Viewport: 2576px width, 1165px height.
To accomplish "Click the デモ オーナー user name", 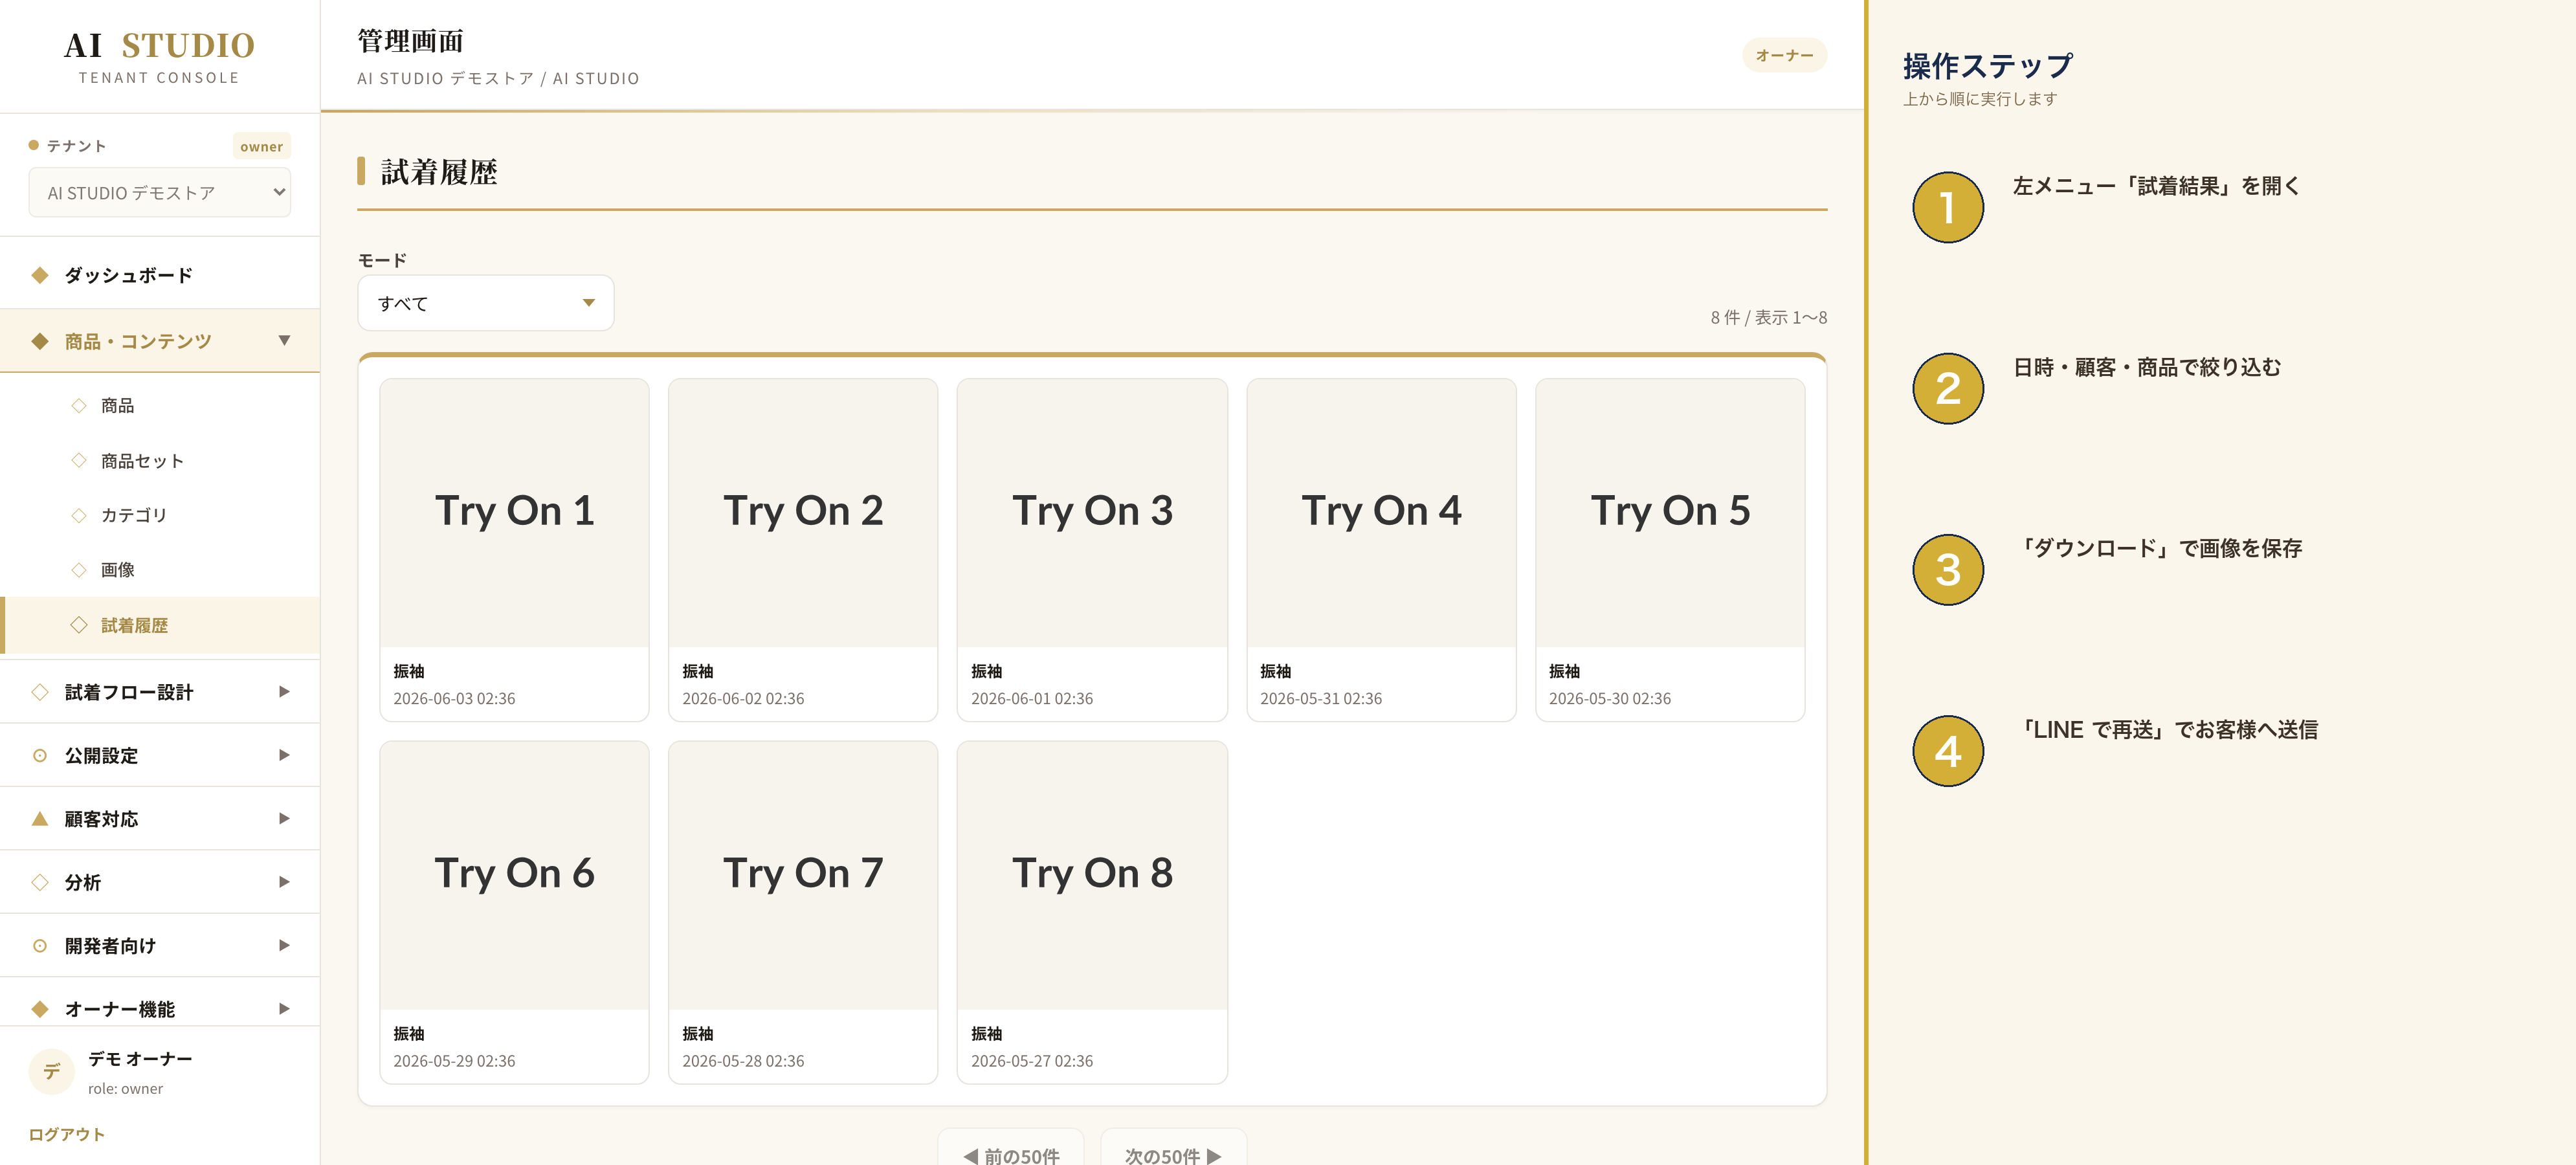I will point(140,1058).
